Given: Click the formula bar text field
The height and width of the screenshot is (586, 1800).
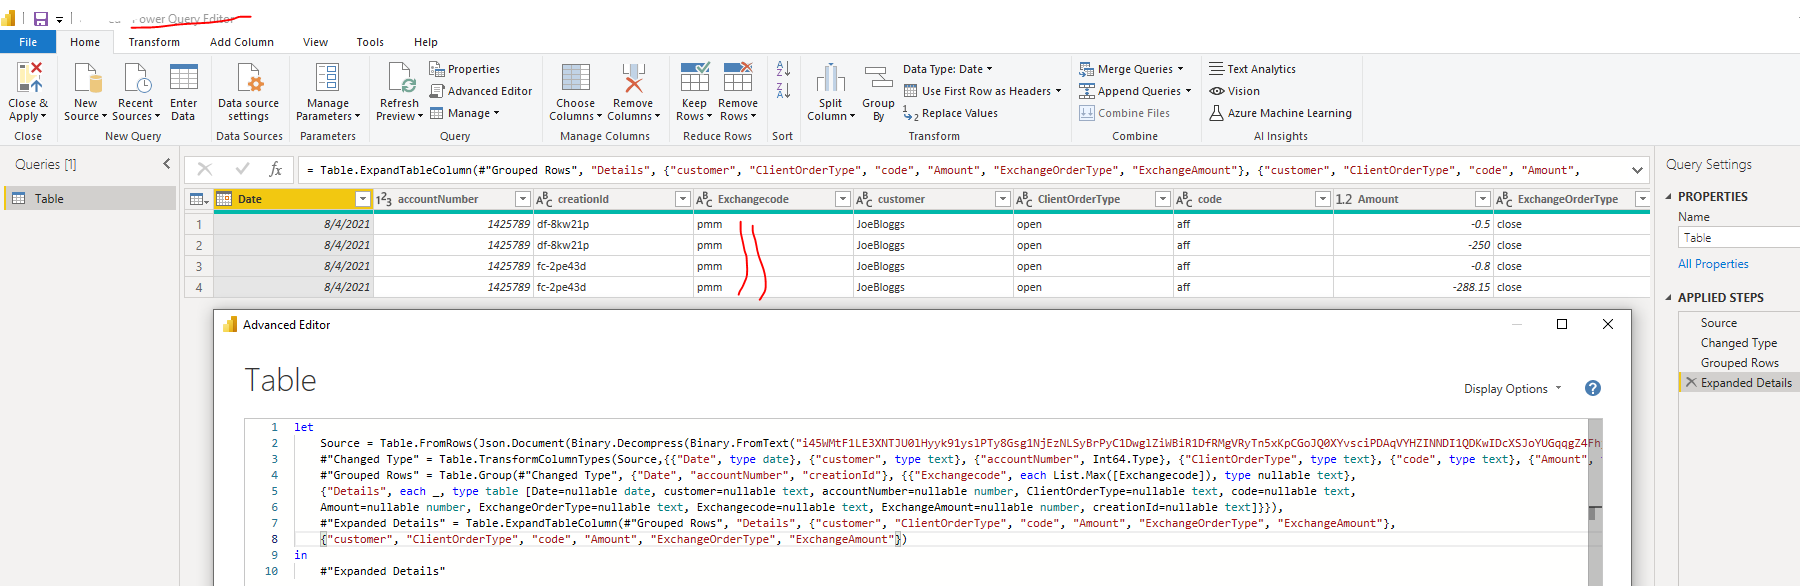Looking at the screenshot, I should (x=962, y=170).
